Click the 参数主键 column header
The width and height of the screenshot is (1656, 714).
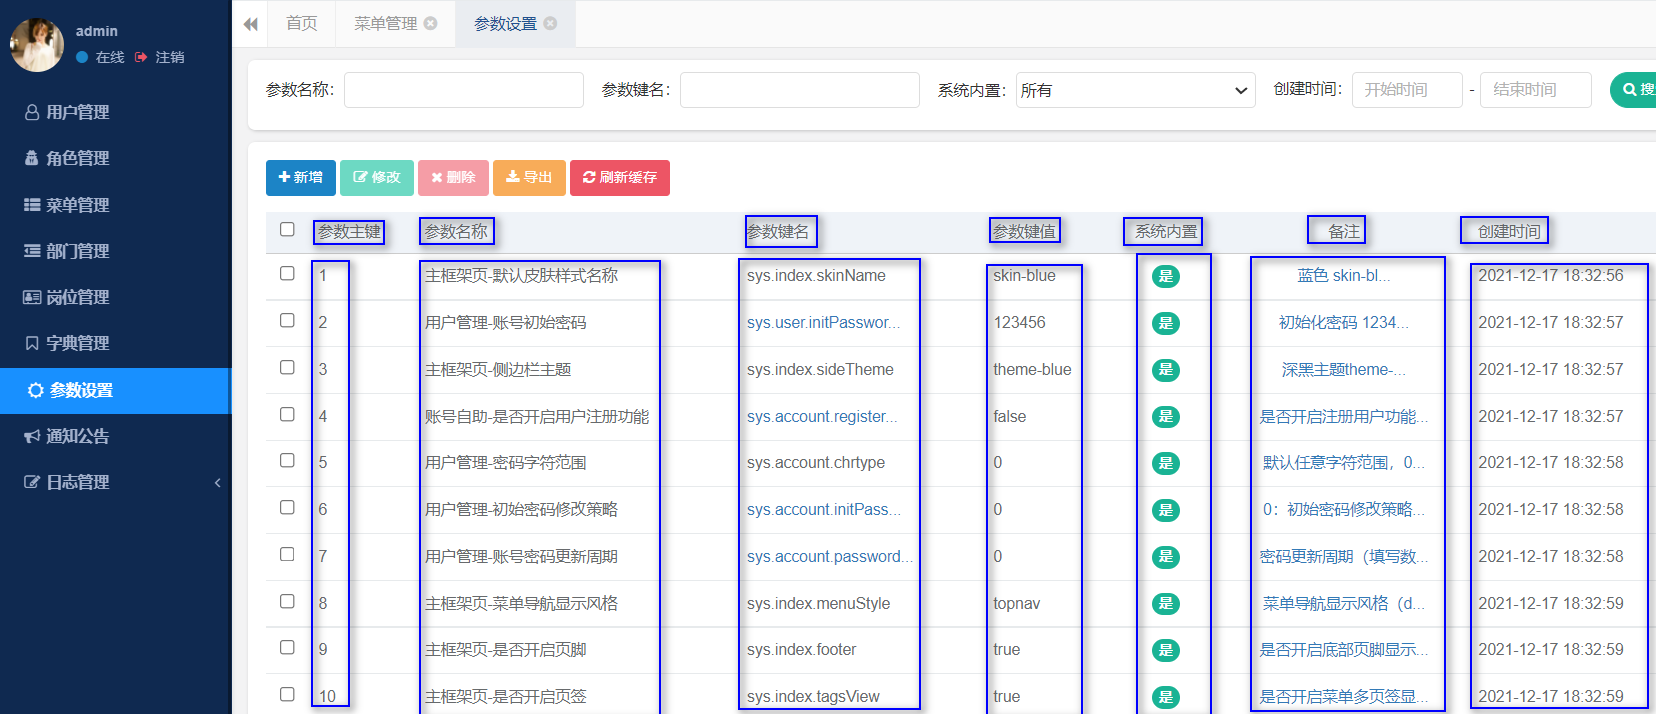(349, 232)
